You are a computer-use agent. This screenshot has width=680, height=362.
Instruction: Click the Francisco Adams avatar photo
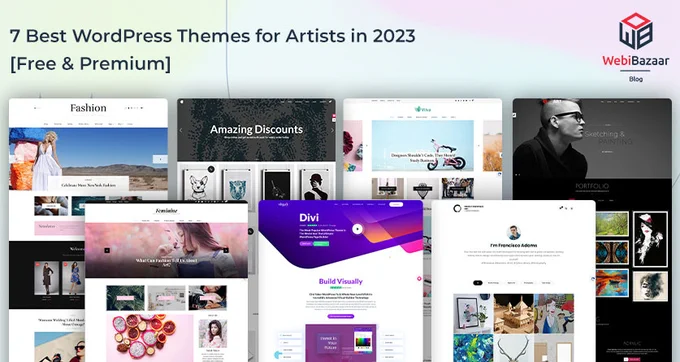[x=513, y=233]
